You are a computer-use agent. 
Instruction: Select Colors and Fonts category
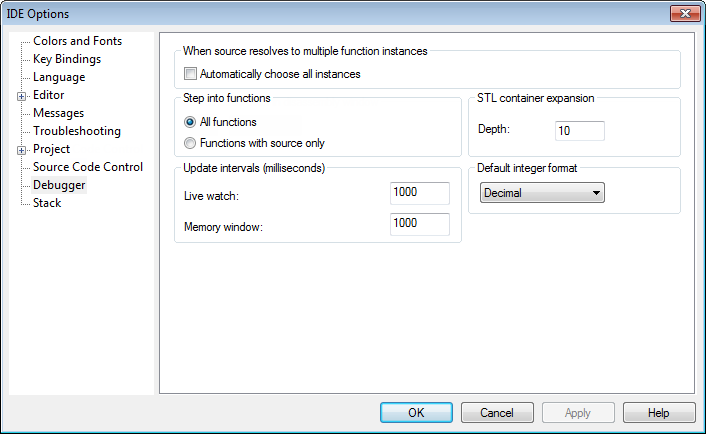(77, 41)
